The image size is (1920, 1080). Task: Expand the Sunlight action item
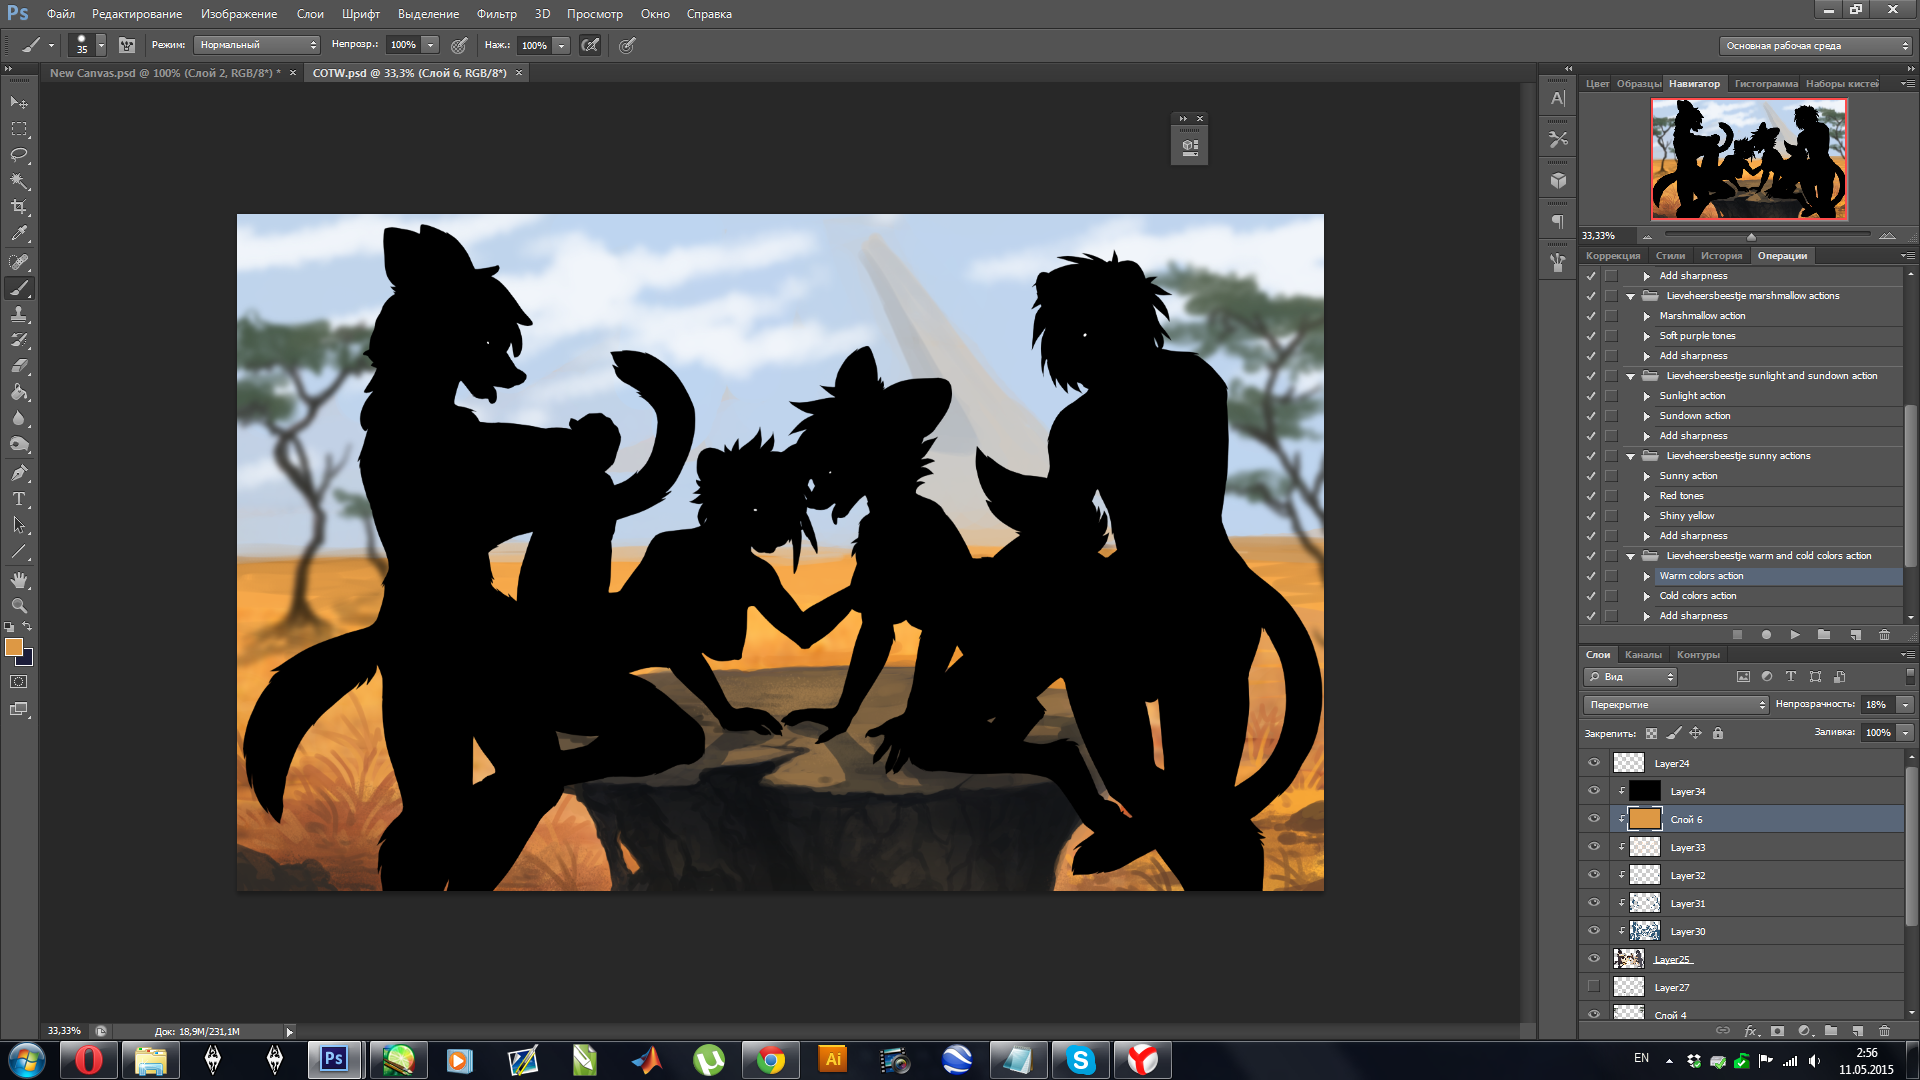[x=1647, y=396]
